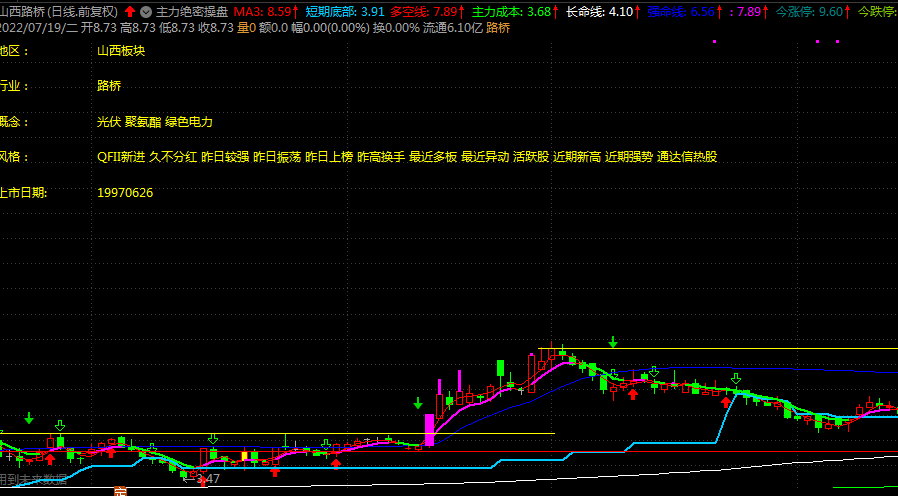Open the 山西板块 region link
This screenshot has width=898, height=496.
point(121,50)
